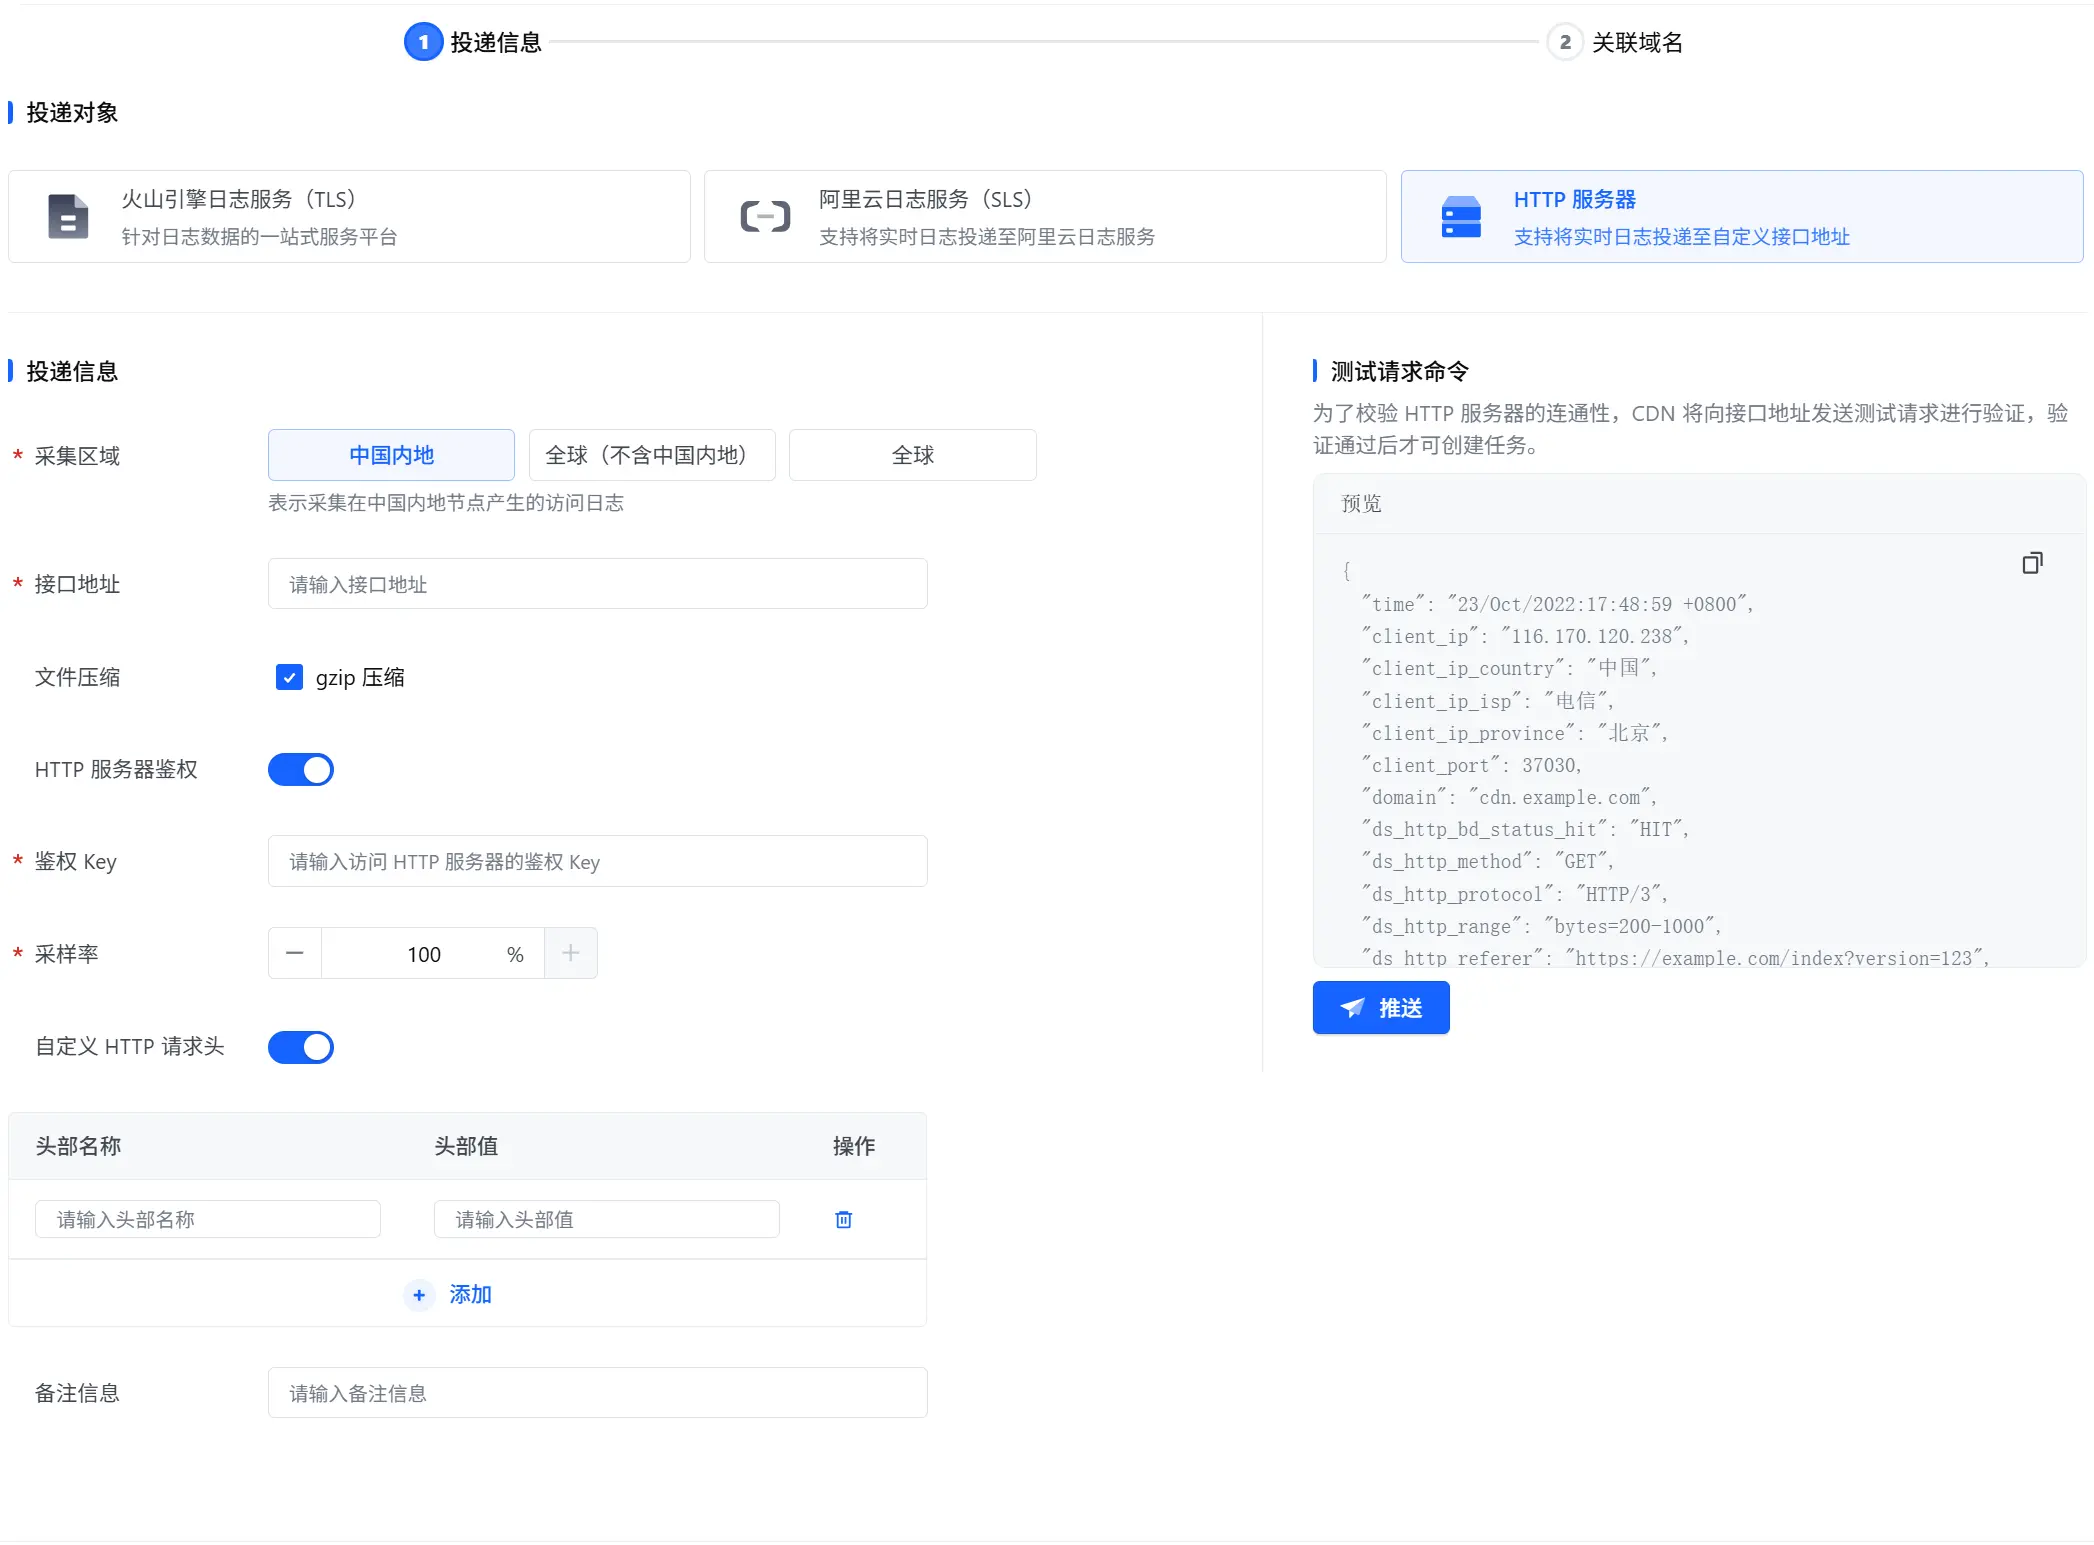The image size is (2094, 1545).
Task: Click the "domain": "cdn.example.com" line
Action: click(x=1509, y=797)
